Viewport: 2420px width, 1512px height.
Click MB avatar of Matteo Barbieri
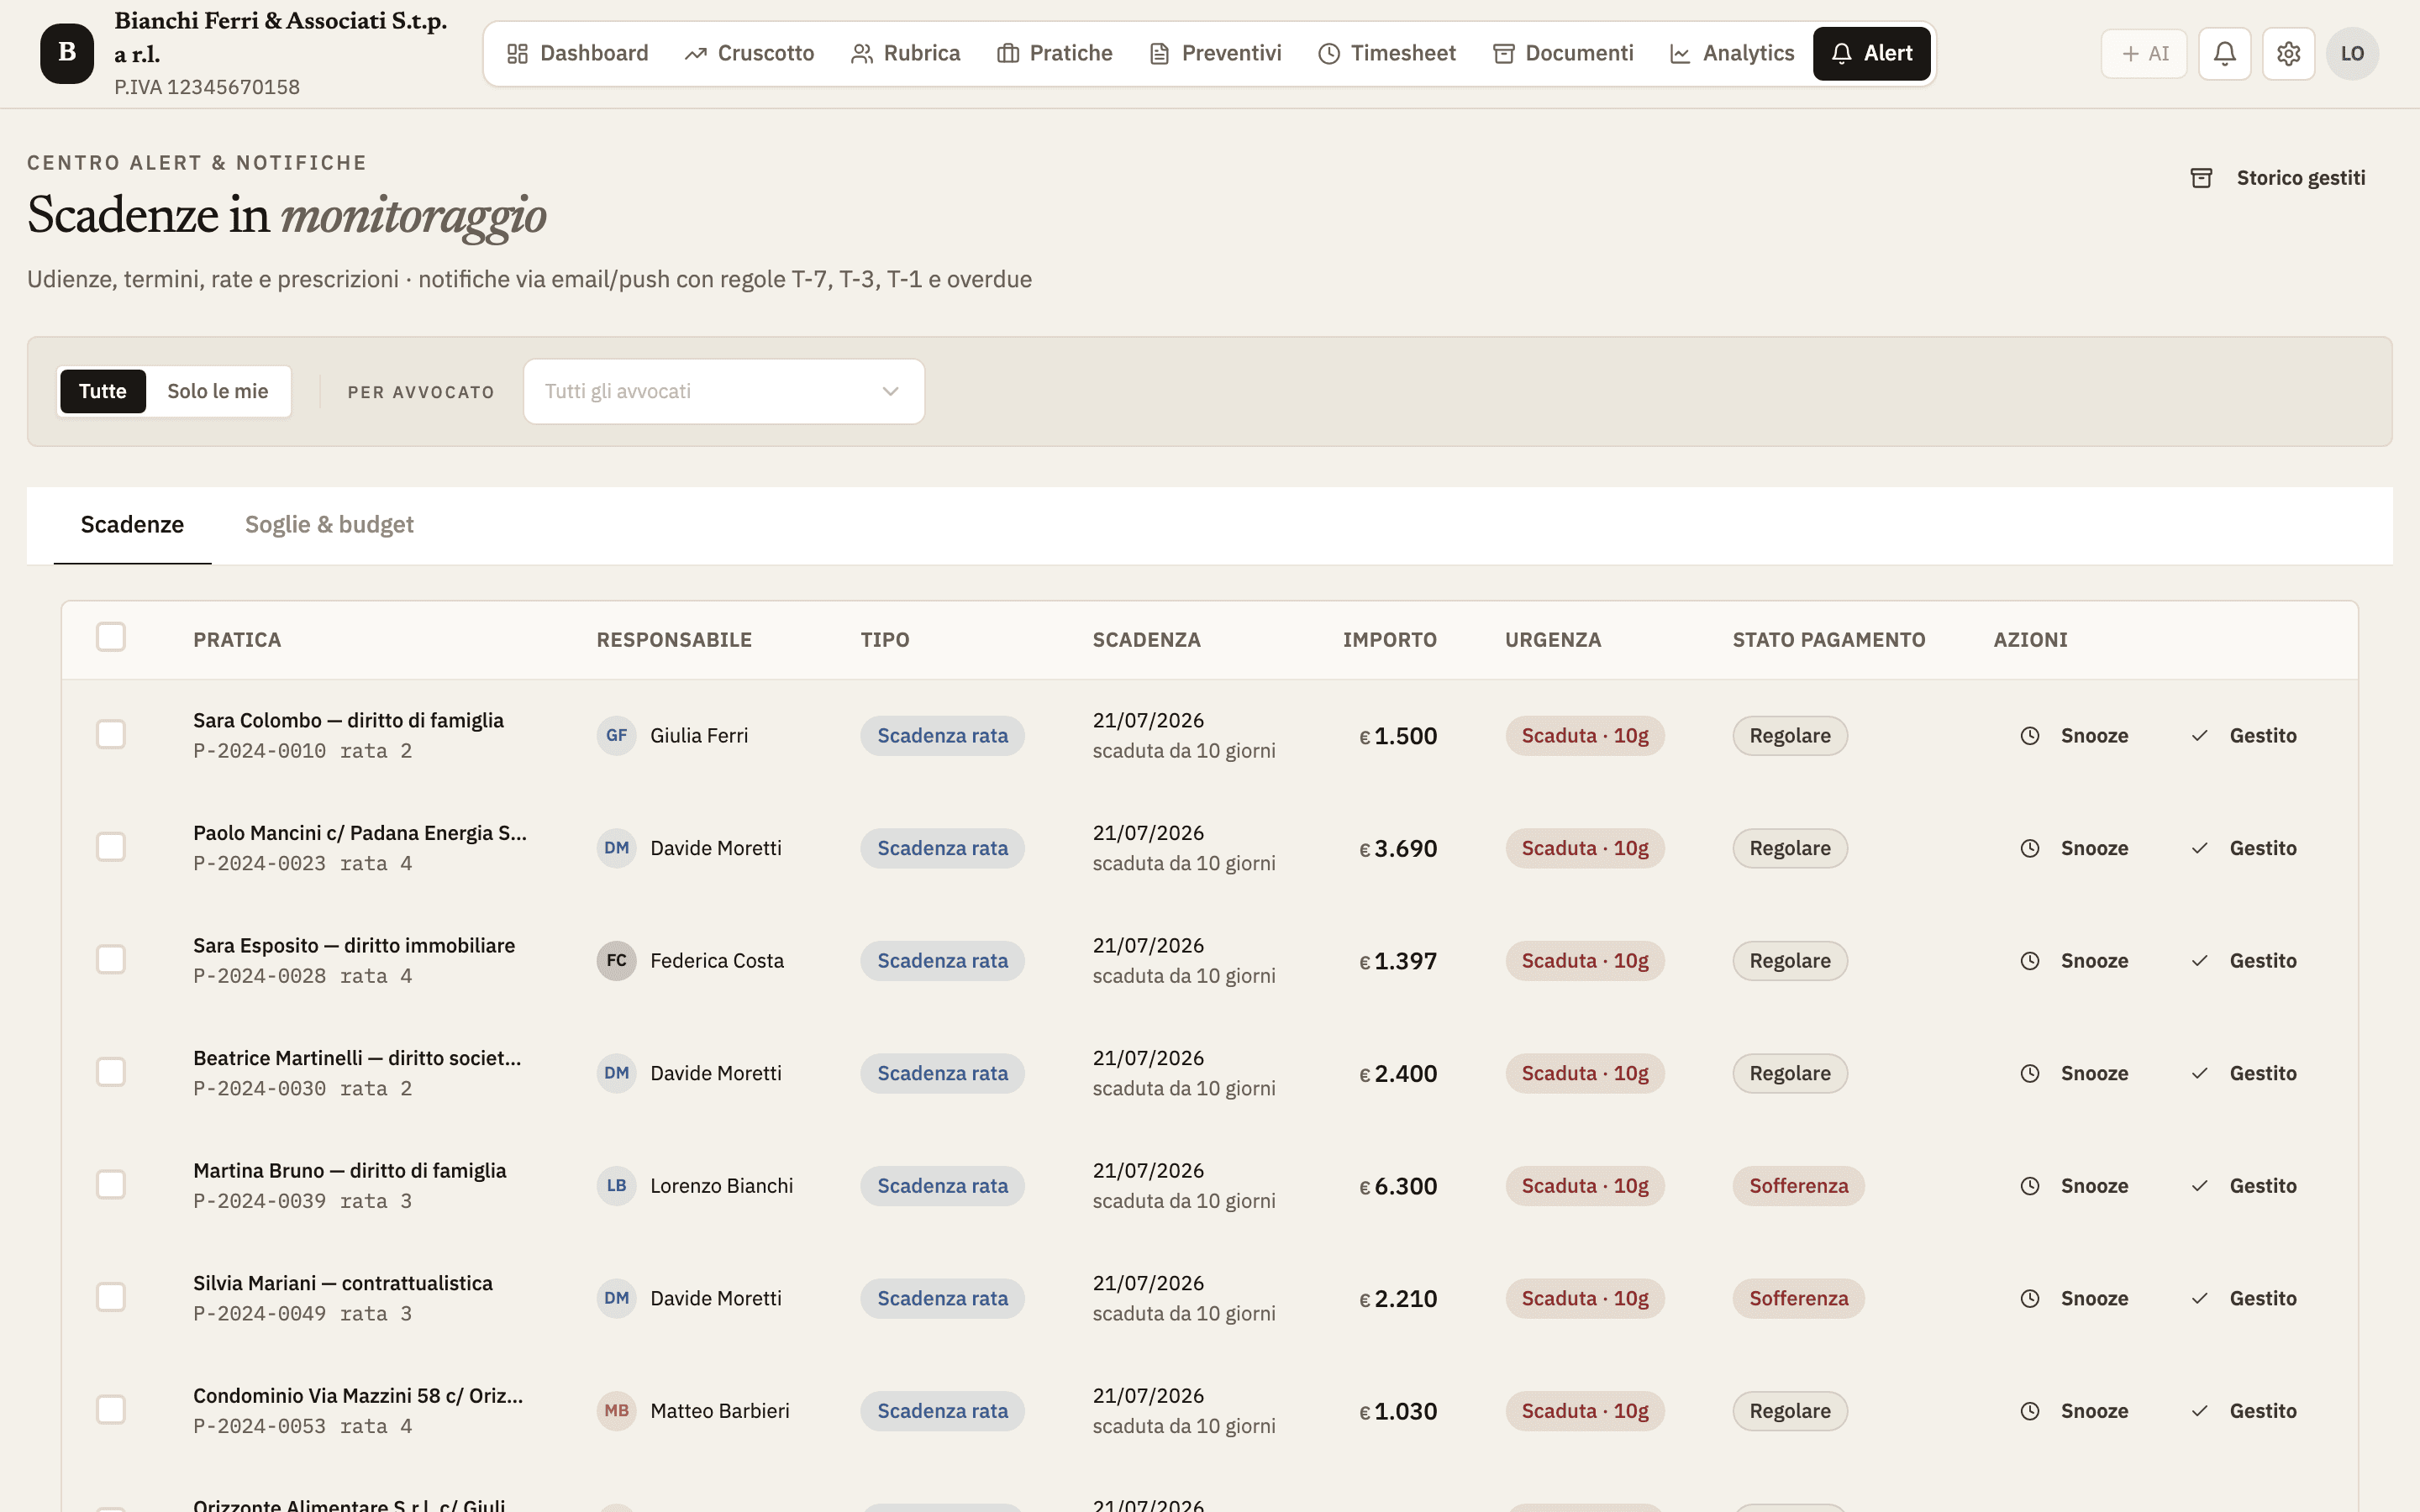[616, 1411]
